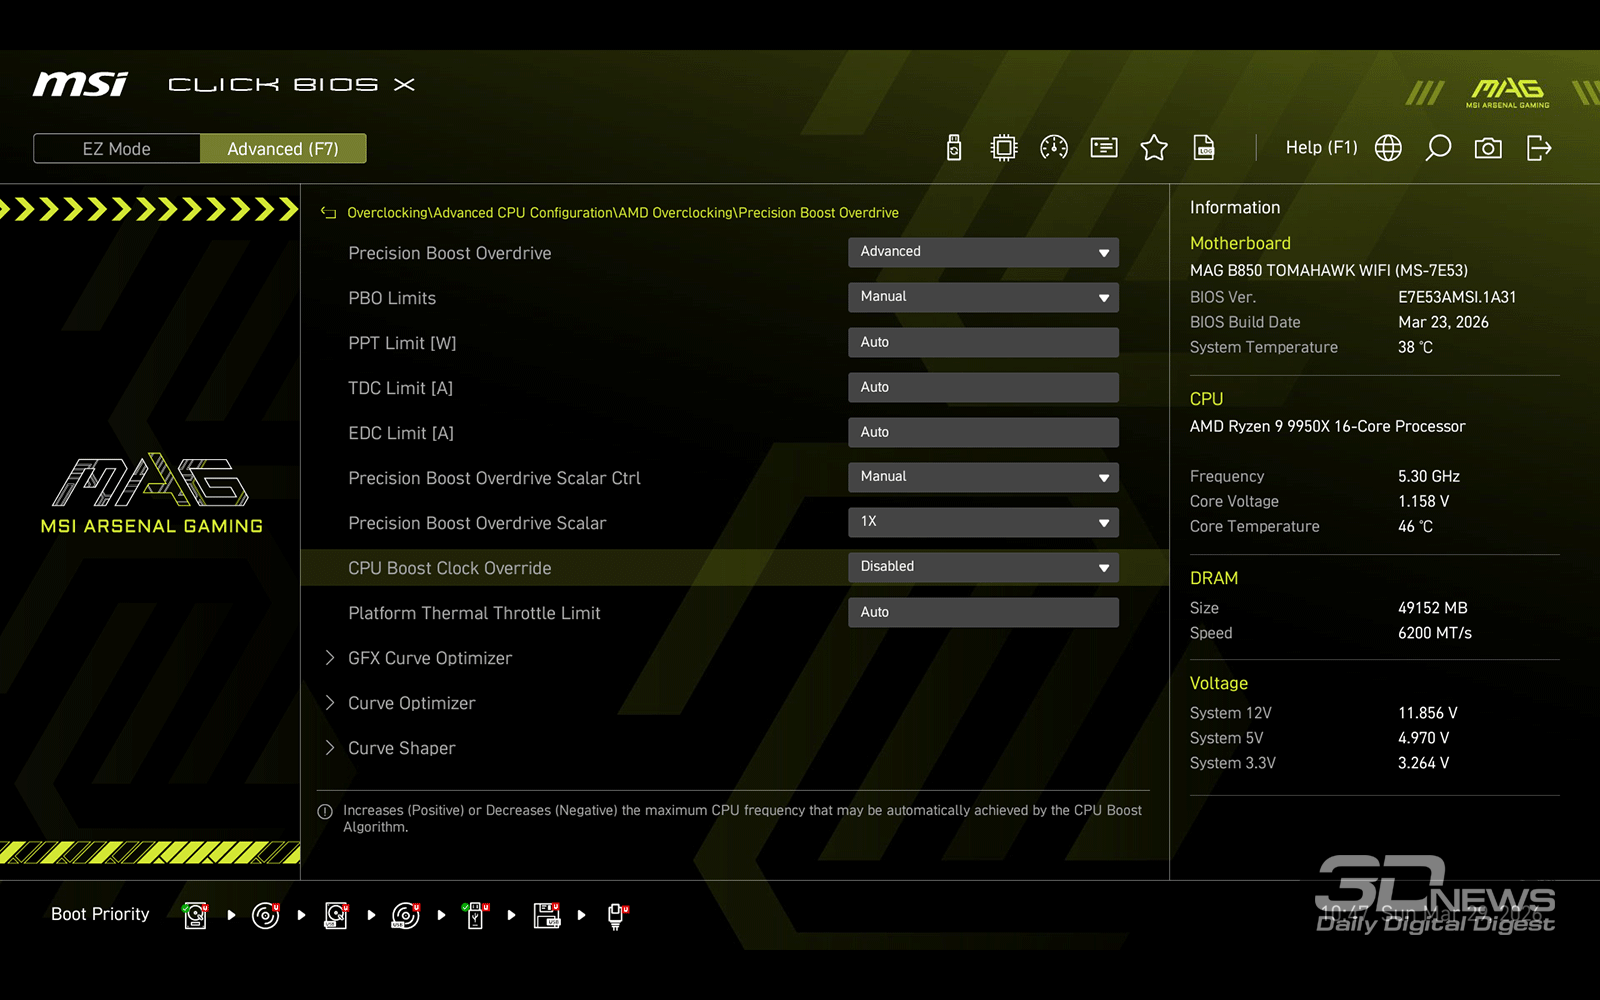Take a screenshot with the camera icon
The width and height of the screenshot is (1600, 1000).
click(1488, 148)
